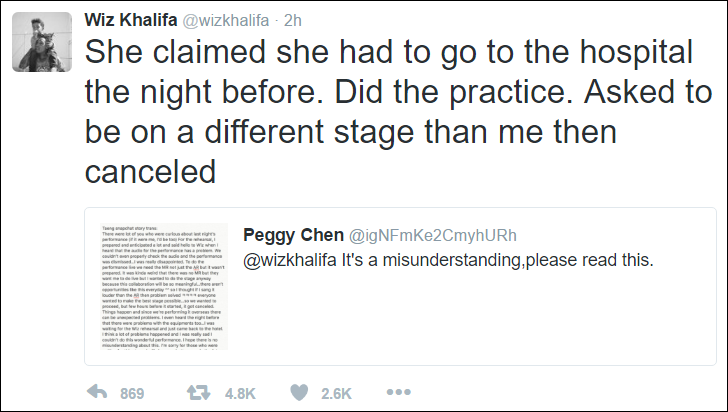Open the @wizkhalifa handle beside the name

click(226, 21)
